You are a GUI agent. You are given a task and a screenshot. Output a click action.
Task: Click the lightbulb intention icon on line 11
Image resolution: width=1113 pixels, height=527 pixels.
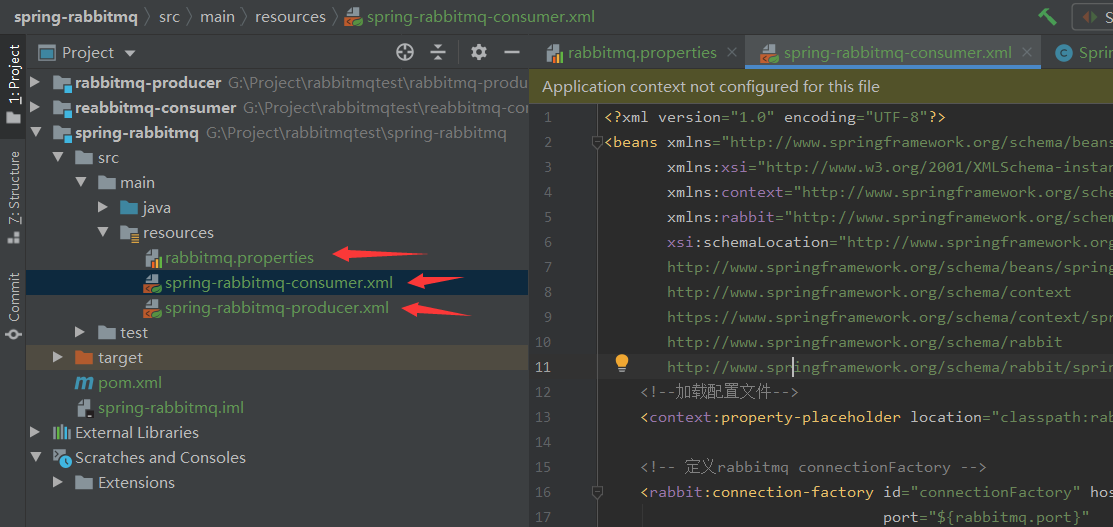(622, 364)
